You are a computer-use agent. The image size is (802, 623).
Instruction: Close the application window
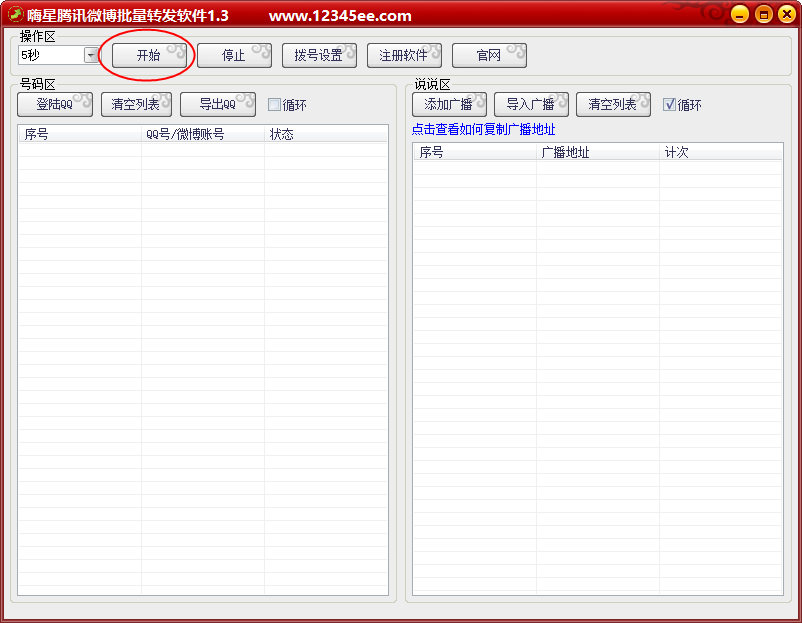[x=787, y=14]
